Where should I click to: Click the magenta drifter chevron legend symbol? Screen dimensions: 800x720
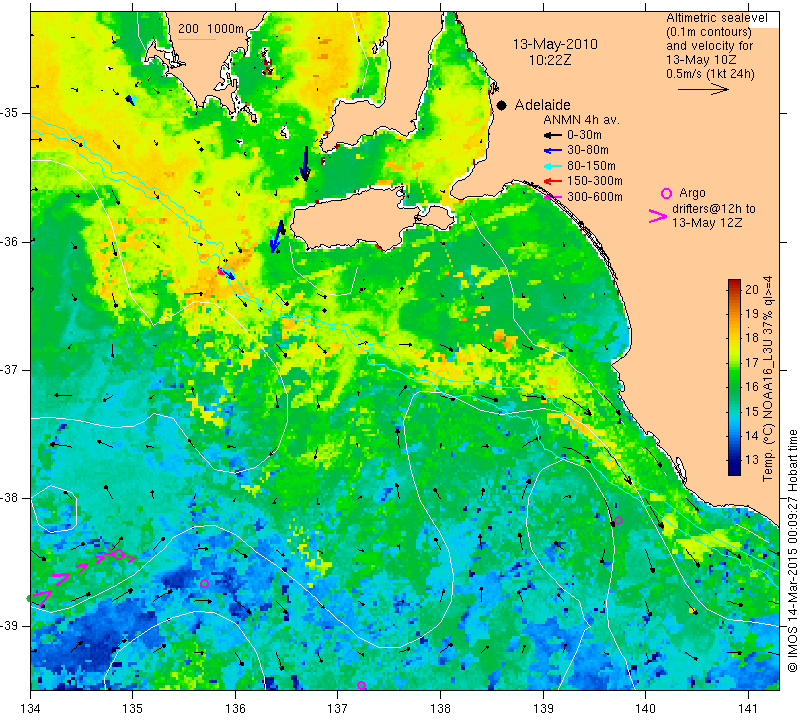[658, 216]
